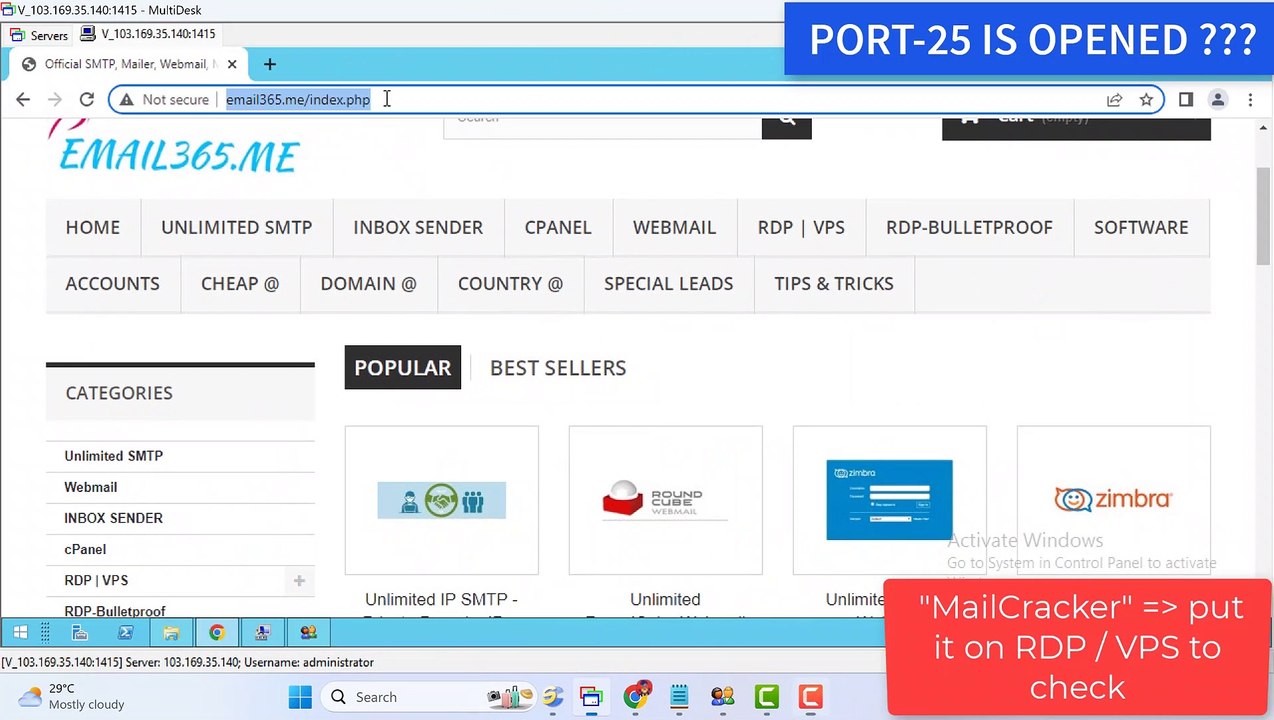
Task: Open Chrome from the local taskbar
Action: click(636, 696)
